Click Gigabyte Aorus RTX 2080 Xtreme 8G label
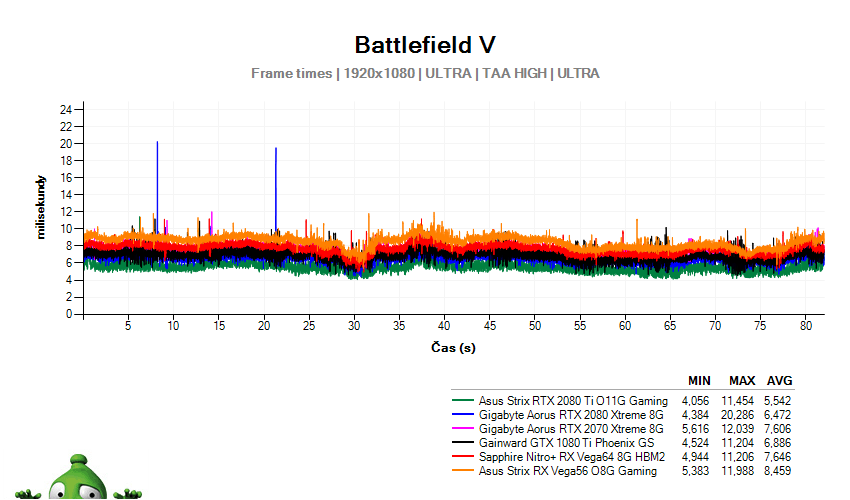This screenshot has width=850, height=500. 571,415
